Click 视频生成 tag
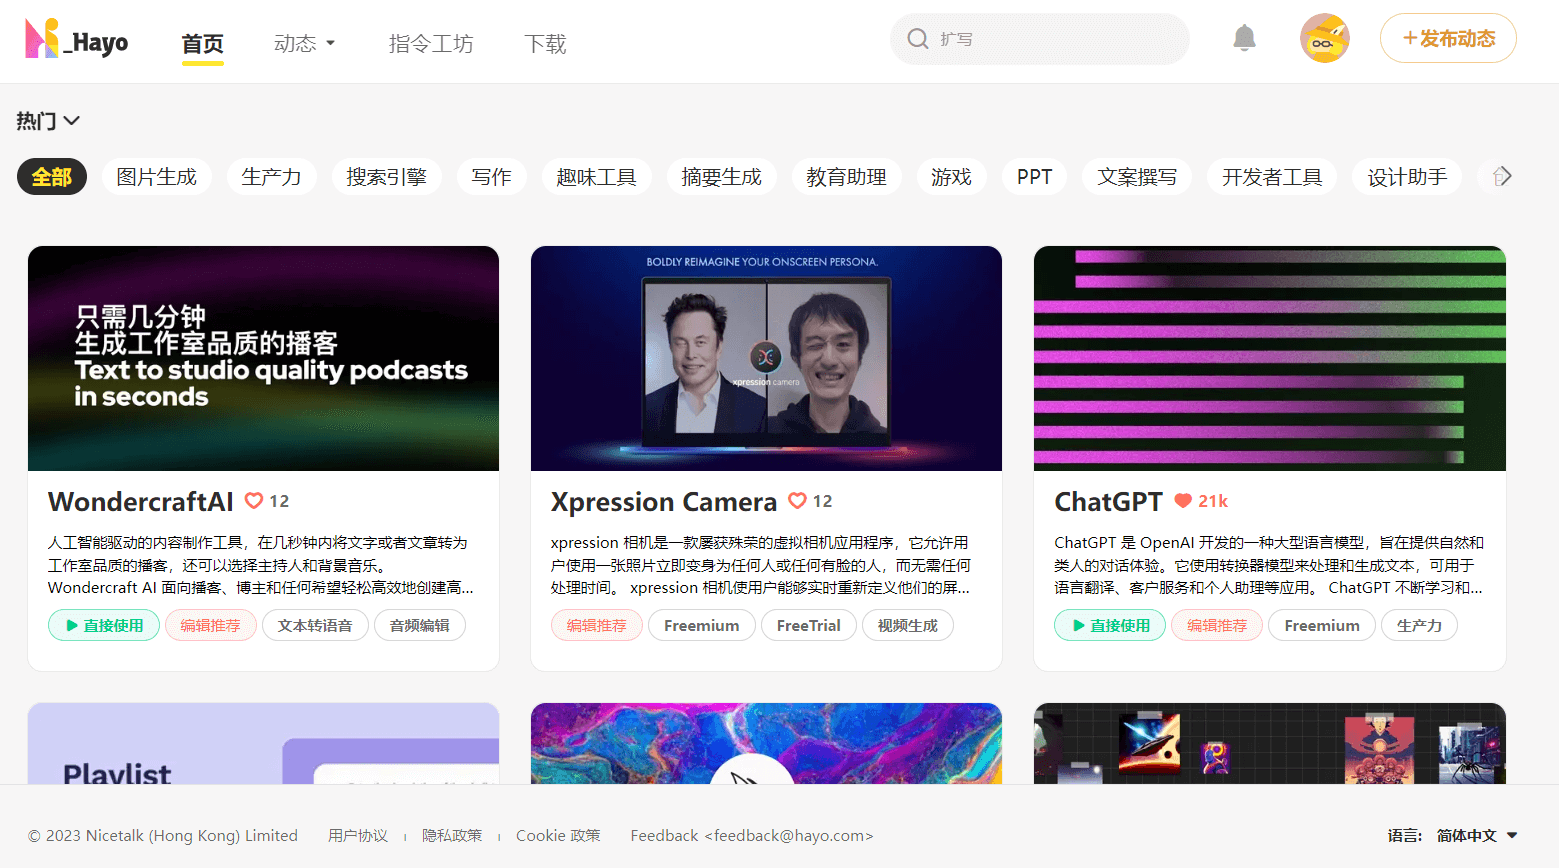This screenshot has width=1559, height=868. click(x=908, y=625)
